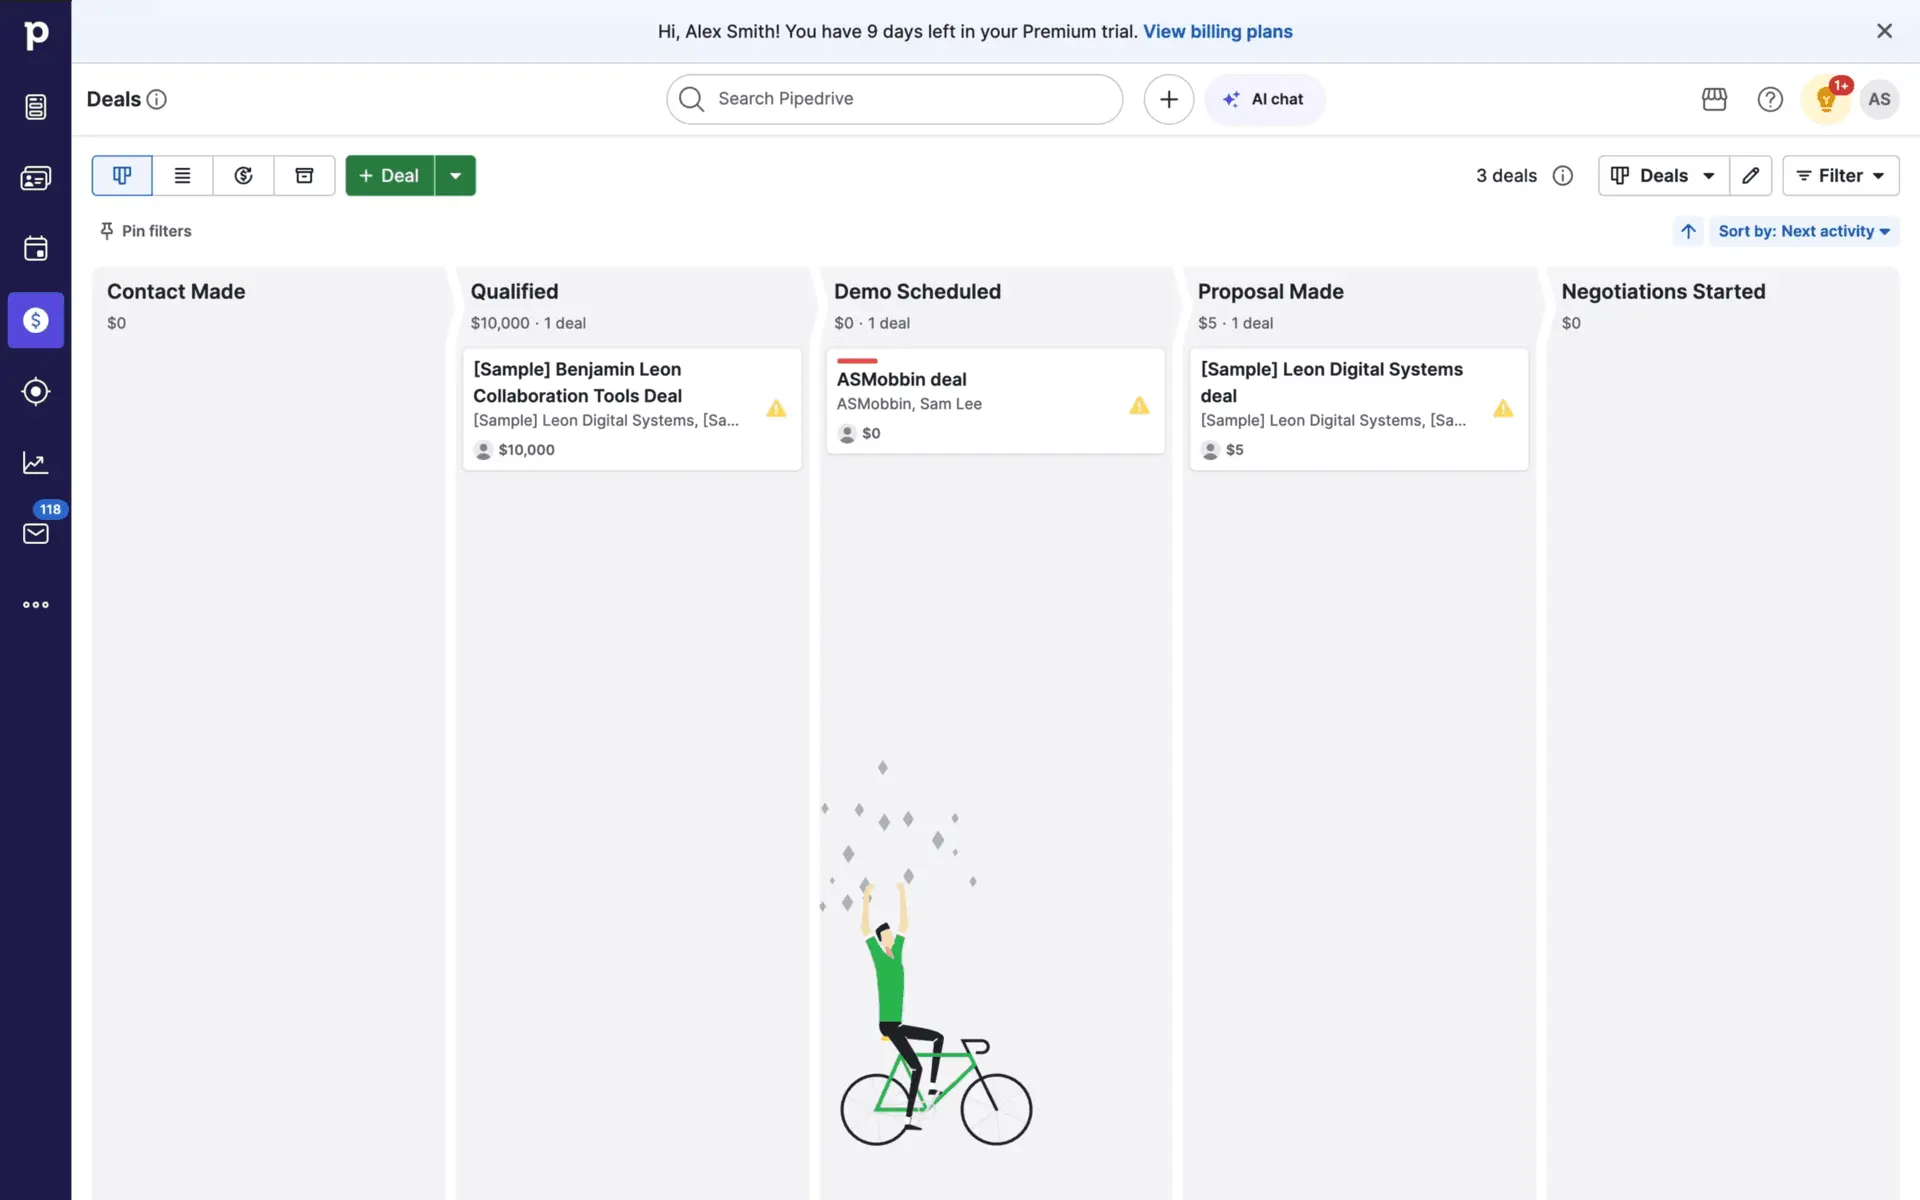Open the AI chat button
This screenshot has width=1920, height=1200.
click(1264, 99)
